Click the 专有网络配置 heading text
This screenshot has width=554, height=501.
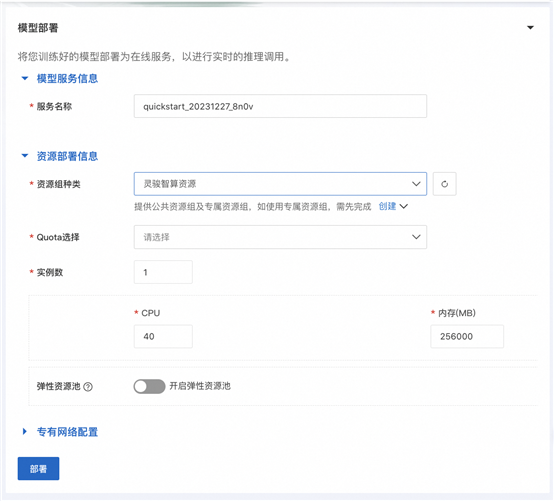67,432
